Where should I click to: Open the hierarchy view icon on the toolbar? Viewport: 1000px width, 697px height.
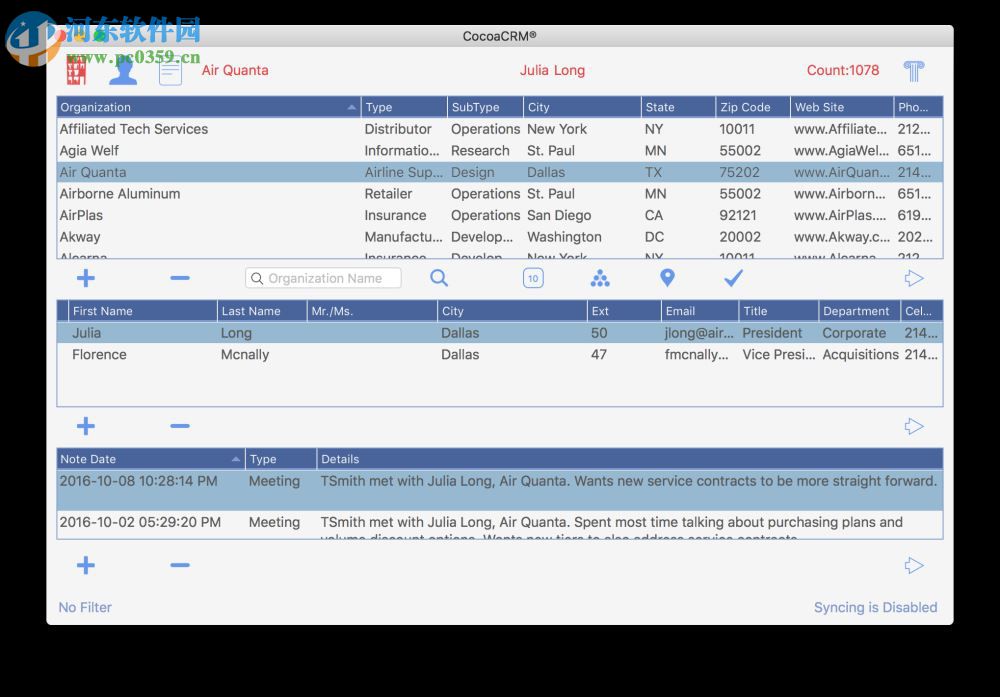point(600,278)
